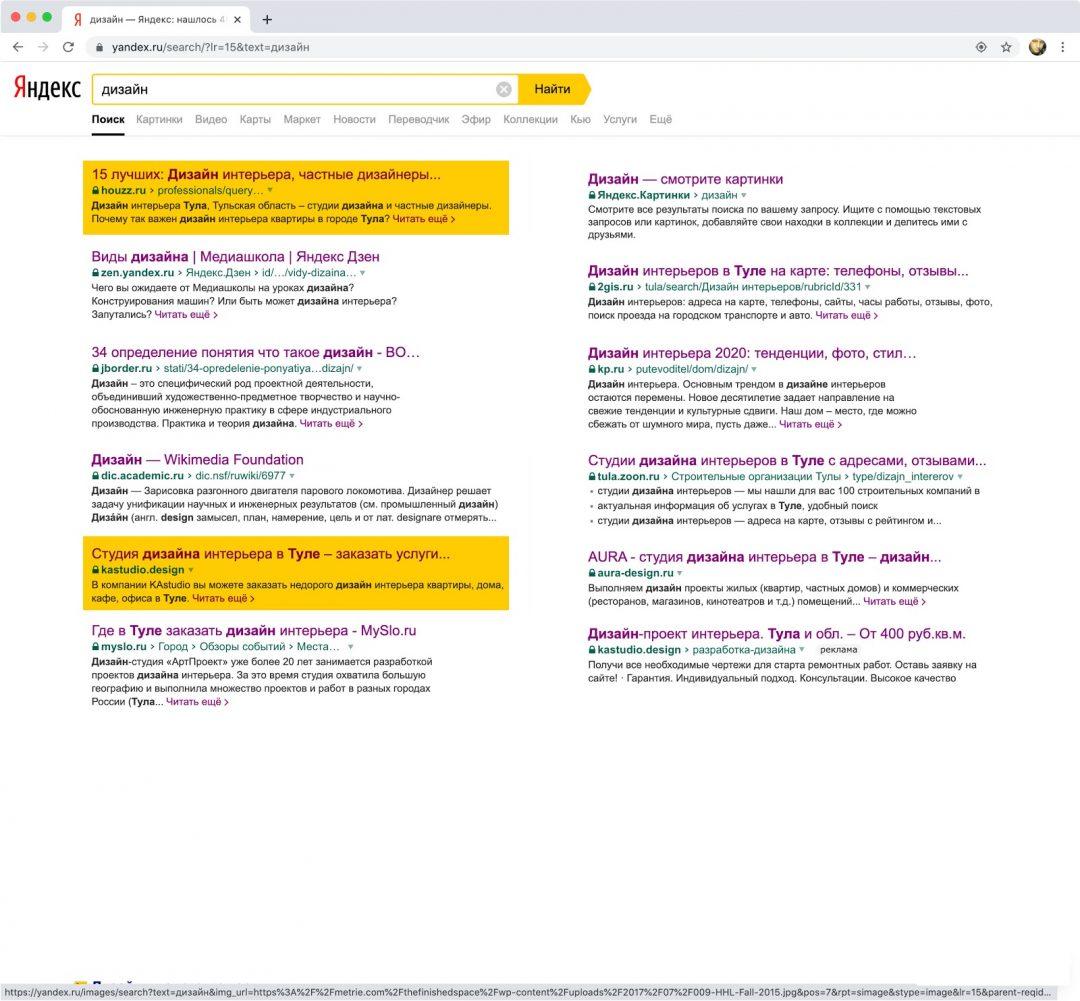The image size is (1080, 1001).
Task: Go back with browser back arrow
Action: [x=18, y=47]
